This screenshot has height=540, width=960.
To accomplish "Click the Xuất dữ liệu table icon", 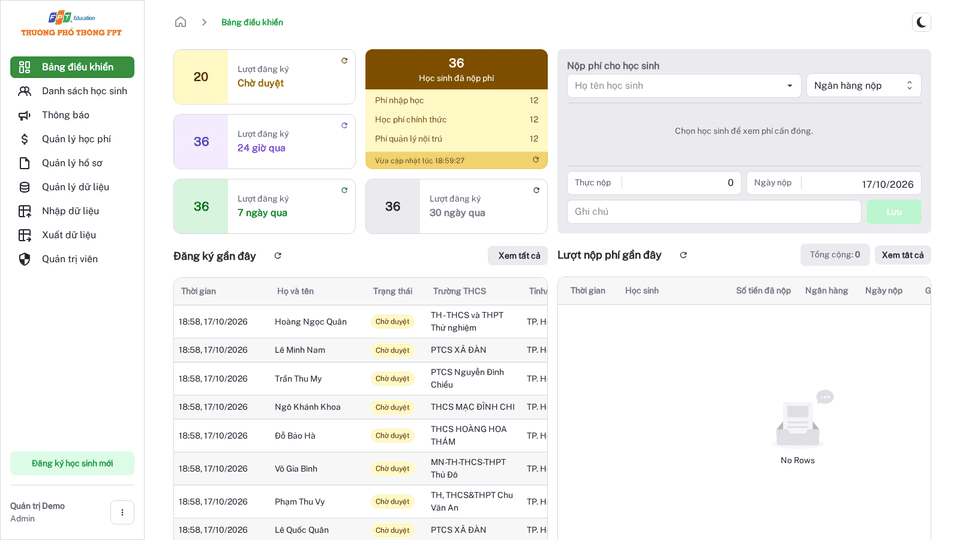I will click(24, 235).
